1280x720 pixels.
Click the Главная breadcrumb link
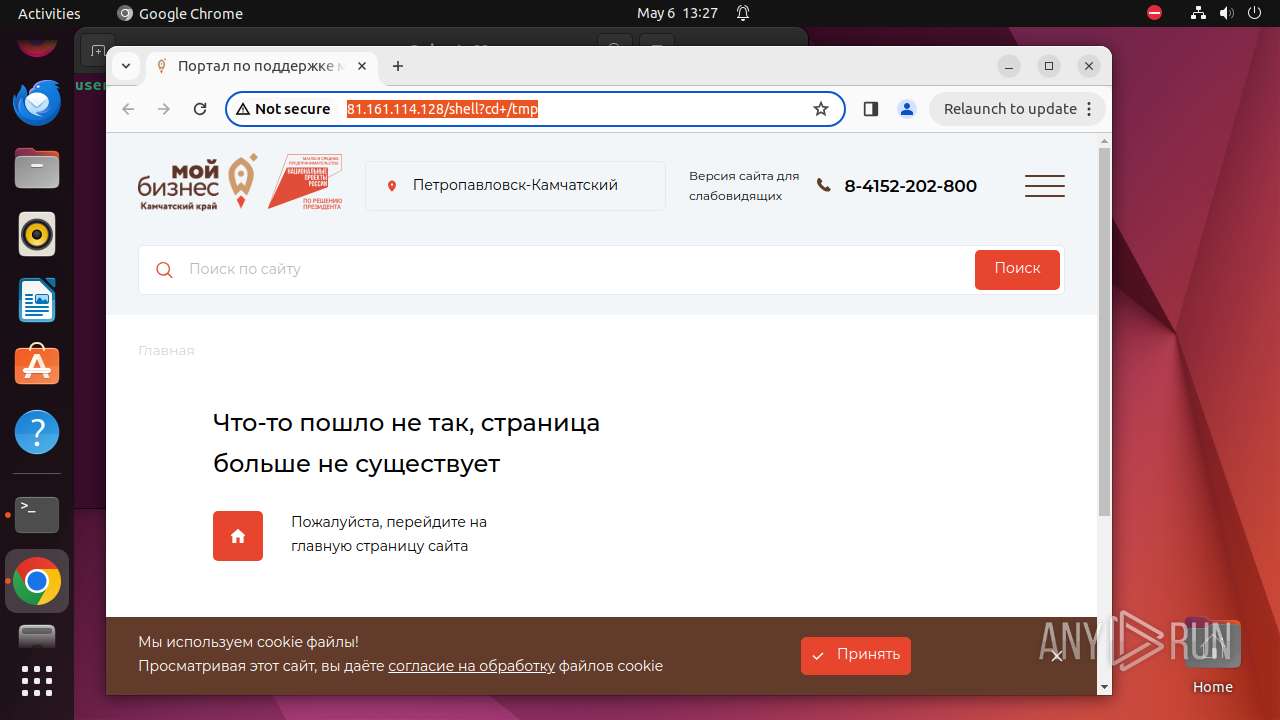point(166,351)
